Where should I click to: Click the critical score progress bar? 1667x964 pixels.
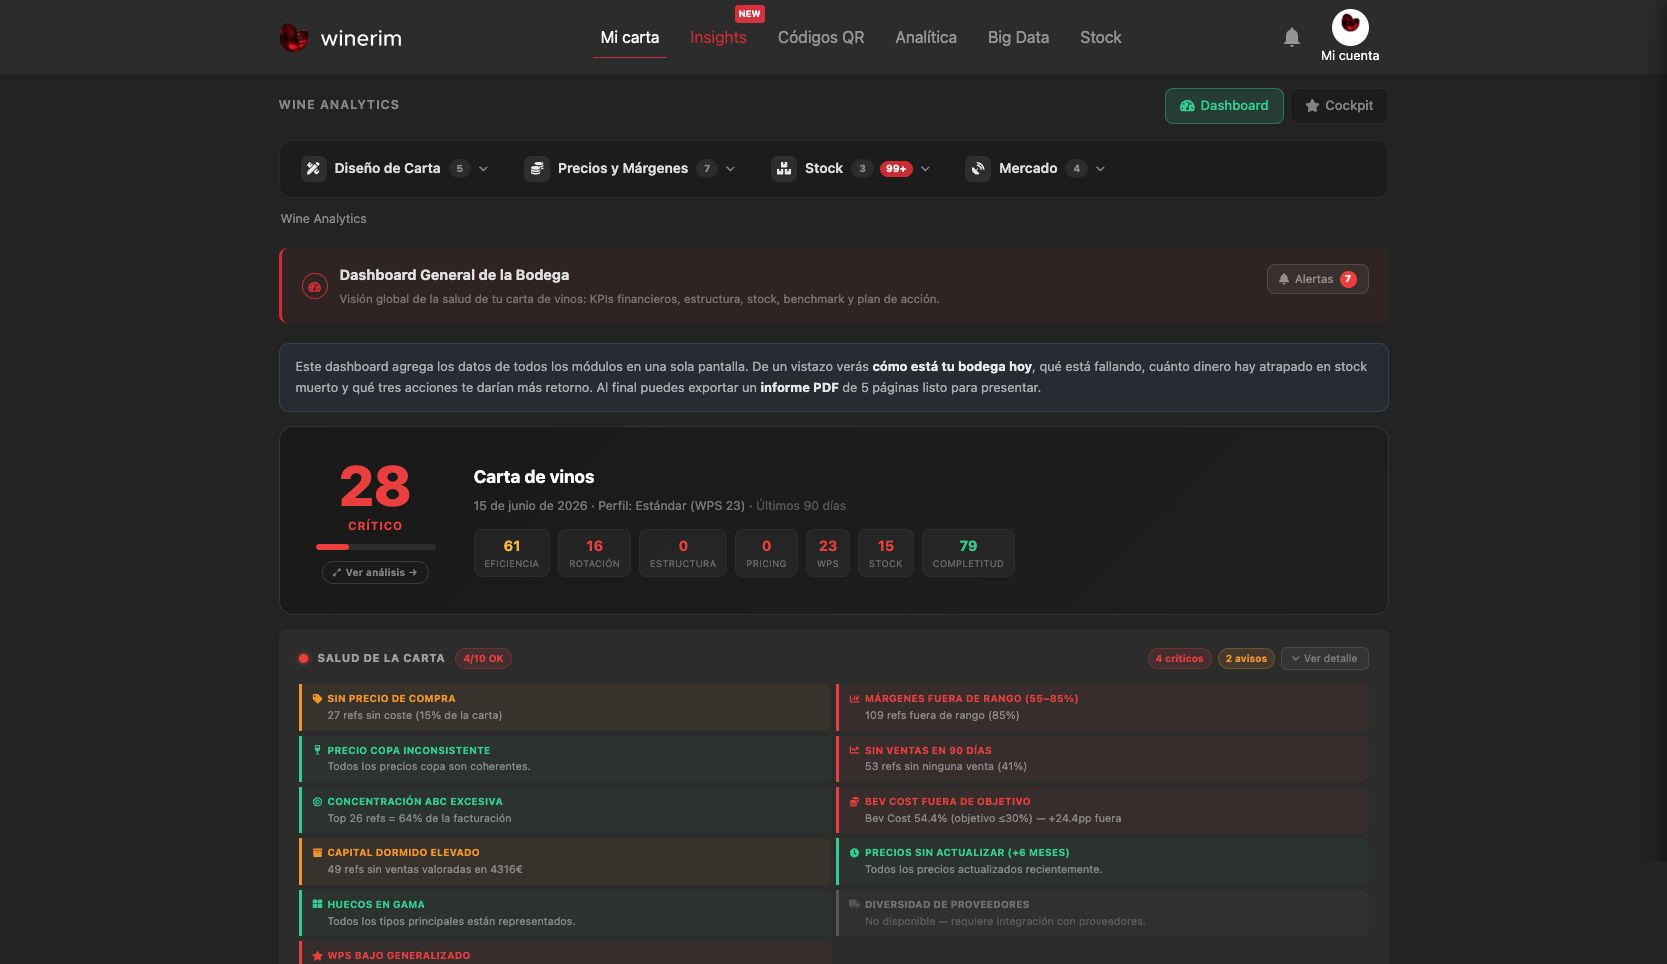pyautogui.click(x=375, y=547)
